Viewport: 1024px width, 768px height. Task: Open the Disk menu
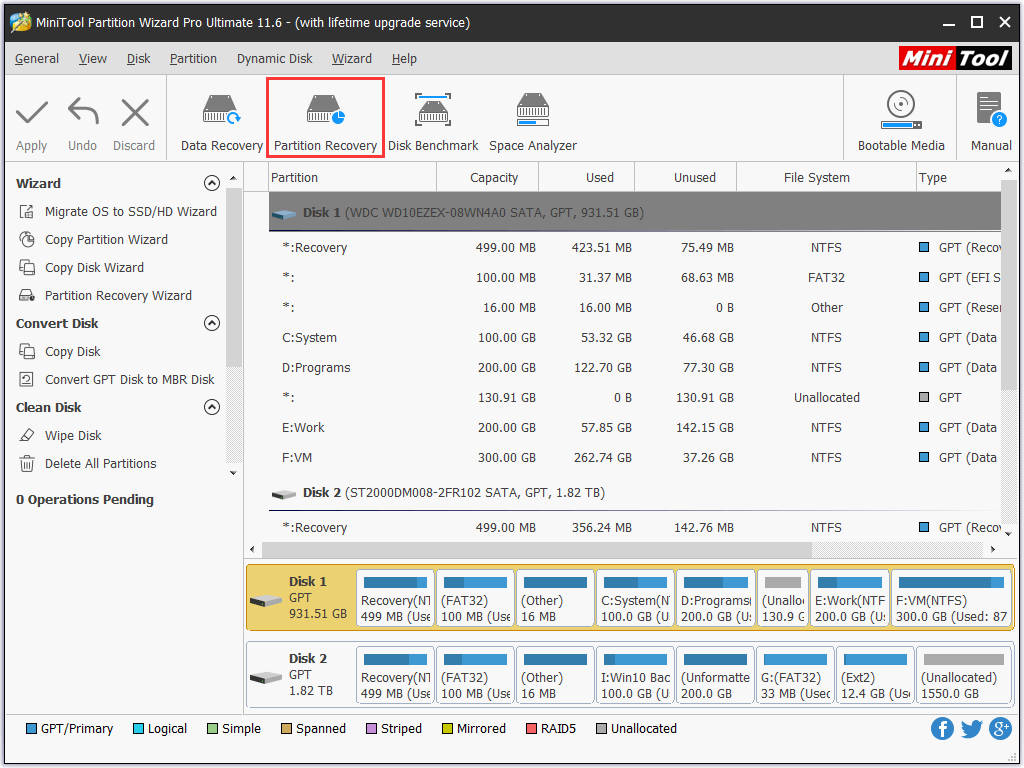138,59
